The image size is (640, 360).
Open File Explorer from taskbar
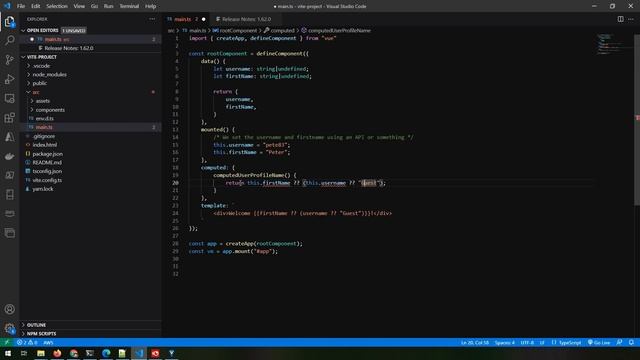click(x=41, y=353)
